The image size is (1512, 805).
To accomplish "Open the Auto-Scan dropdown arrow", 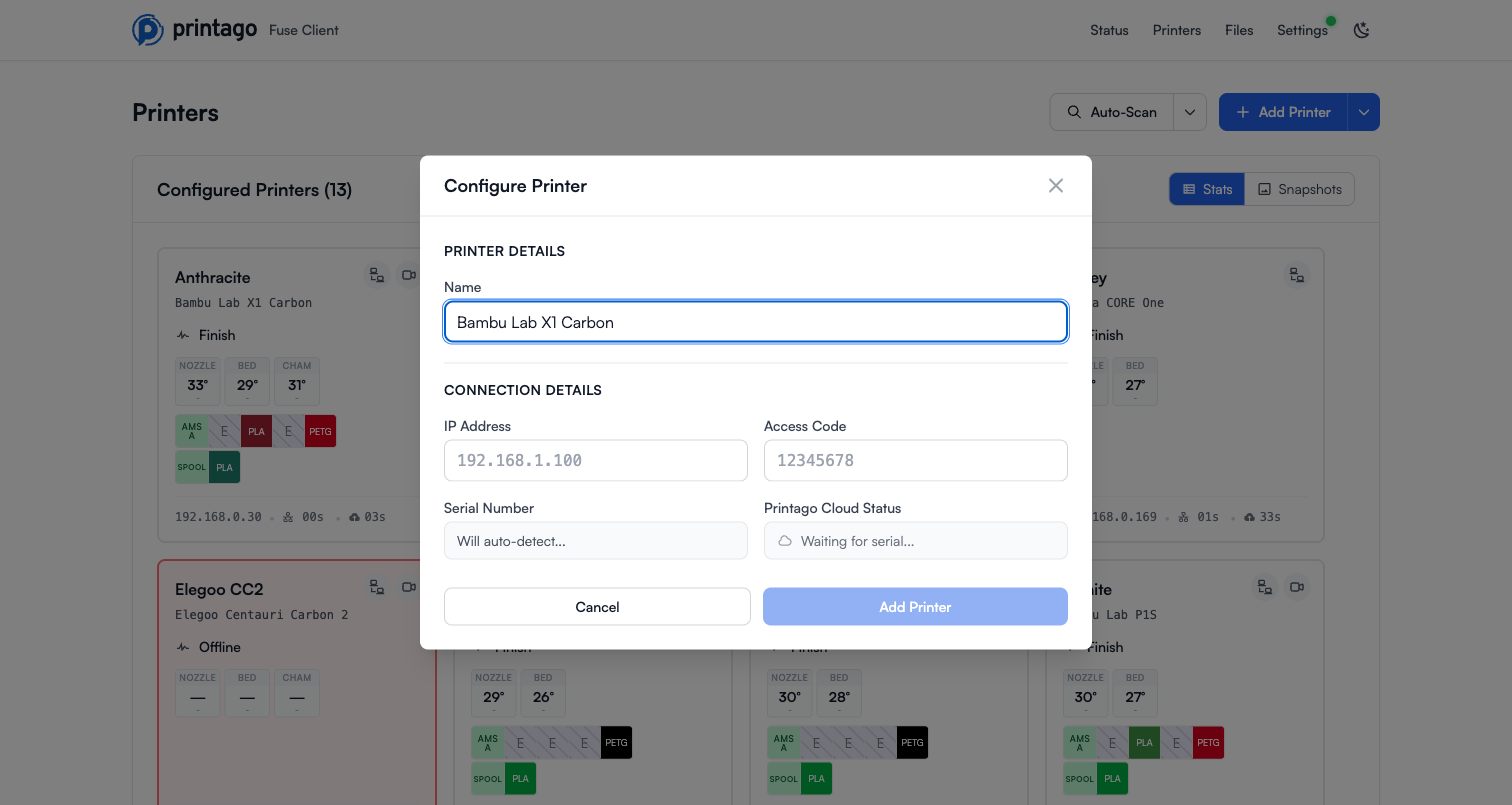I will (x=1190, y=112).
